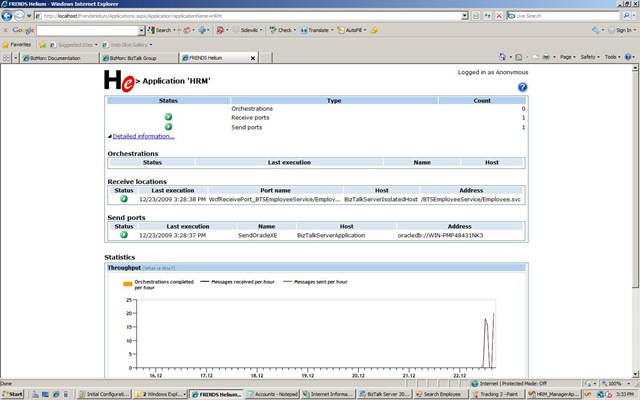Click the vertical scrollbar down arrow
This screenshot has width=640, height=400.
tap(635, 374)
